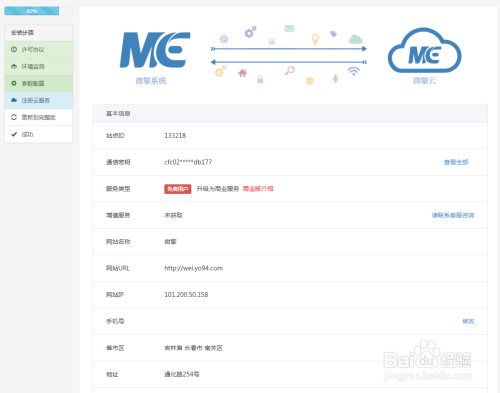Click the purple gears icon in the banner
500x393 pixels.
tap(250, 32)
